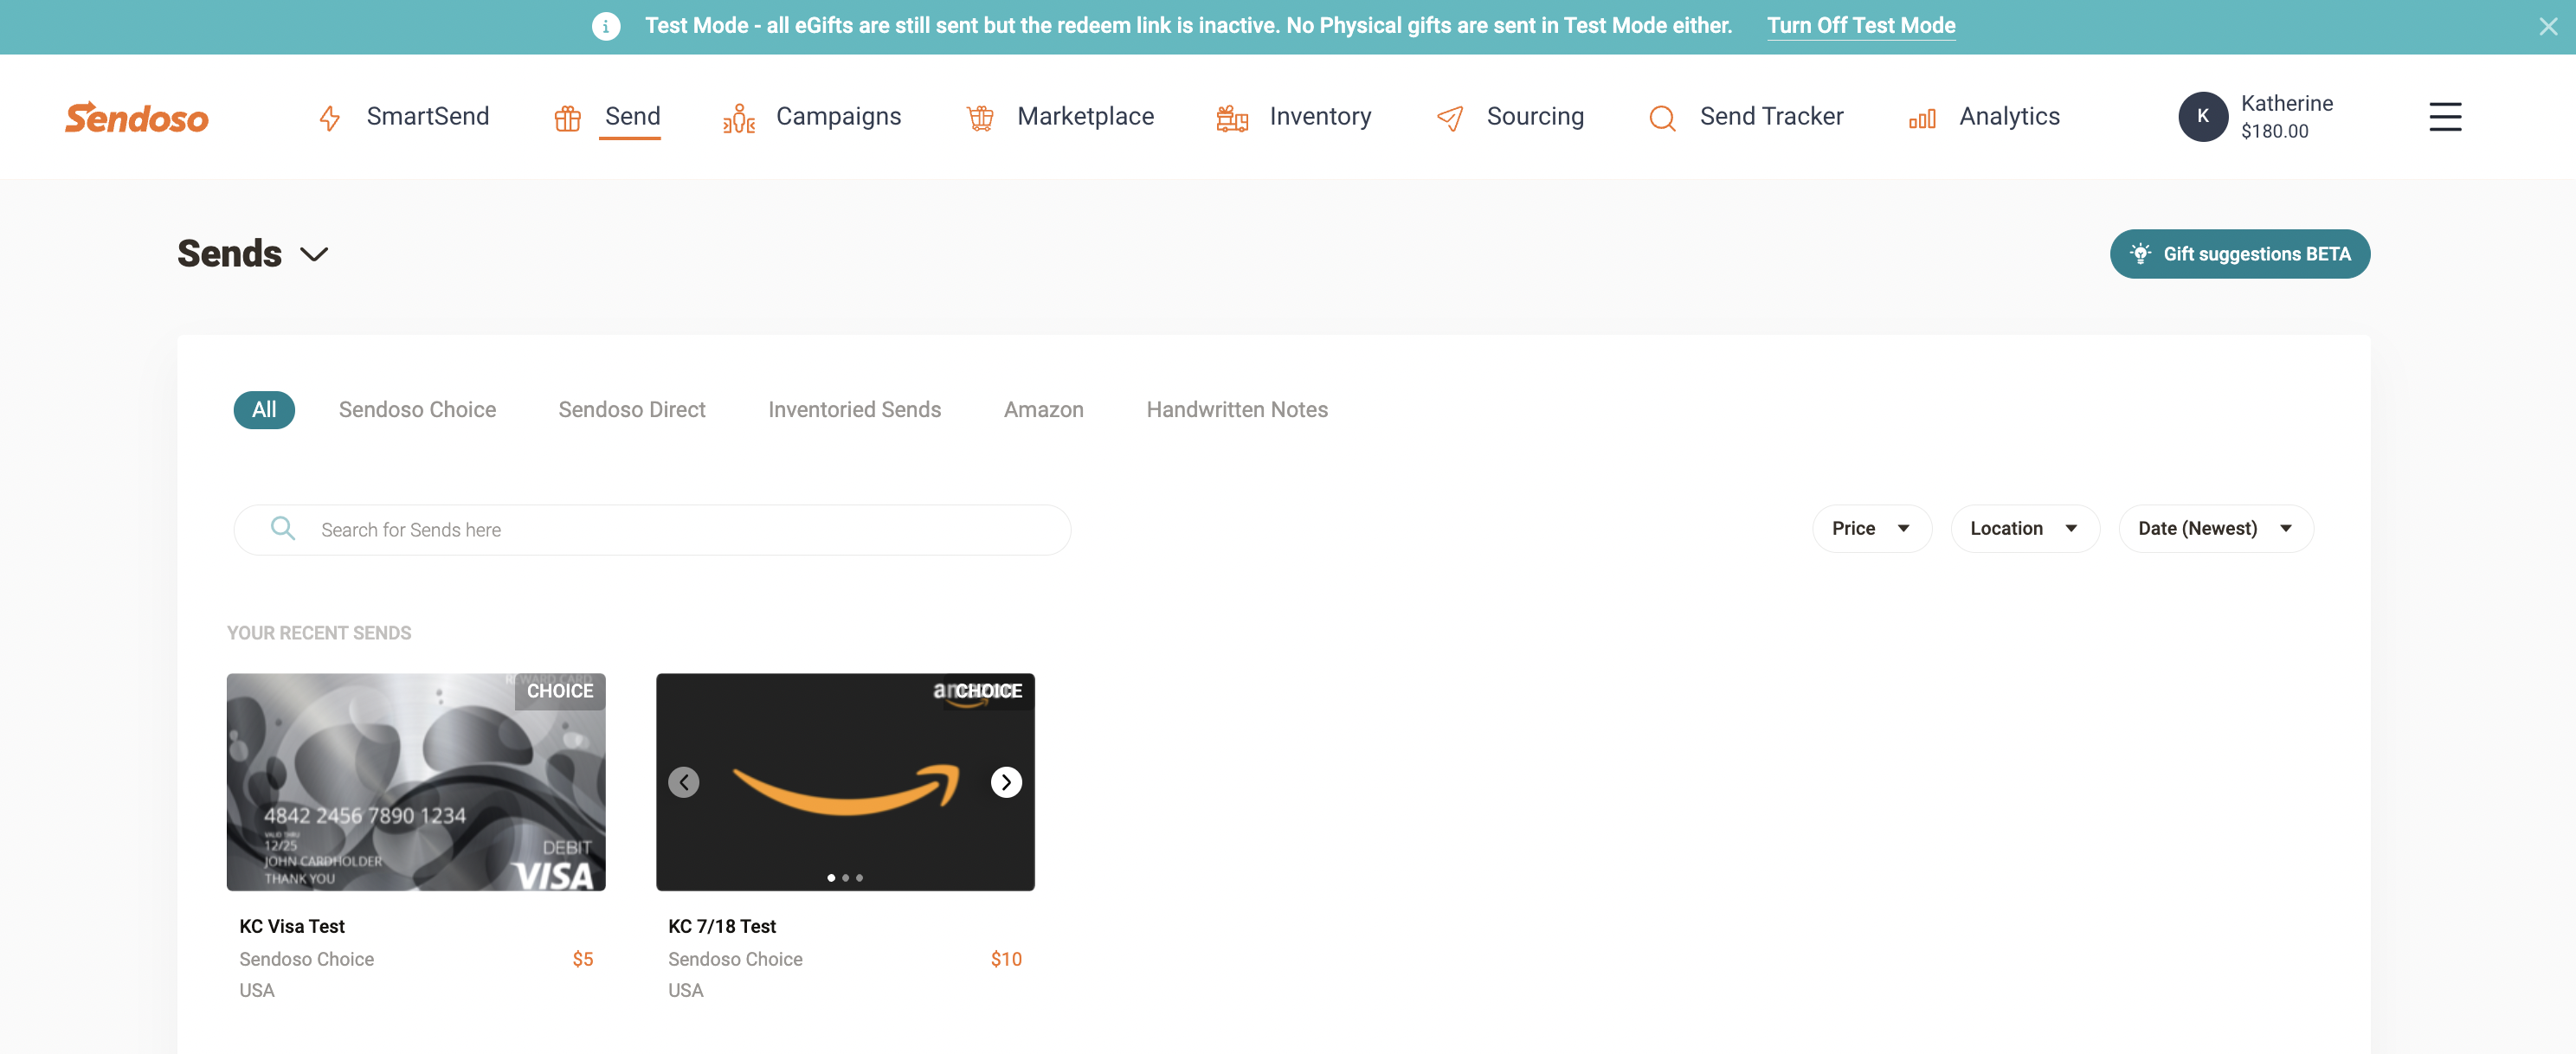The image size is (2576, 1054).
Task: Click the Sends page heading
Action: (x=229, y=253)
